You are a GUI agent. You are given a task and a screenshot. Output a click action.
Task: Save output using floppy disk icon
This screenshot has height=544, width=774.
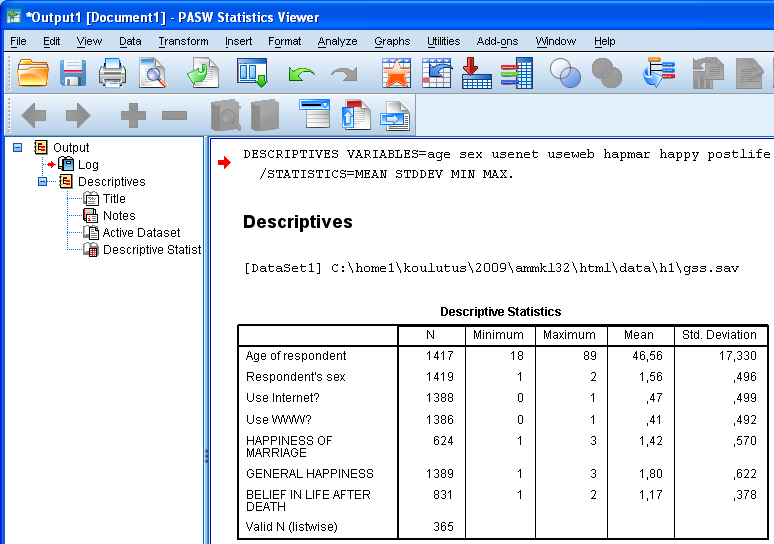[73, 73]
